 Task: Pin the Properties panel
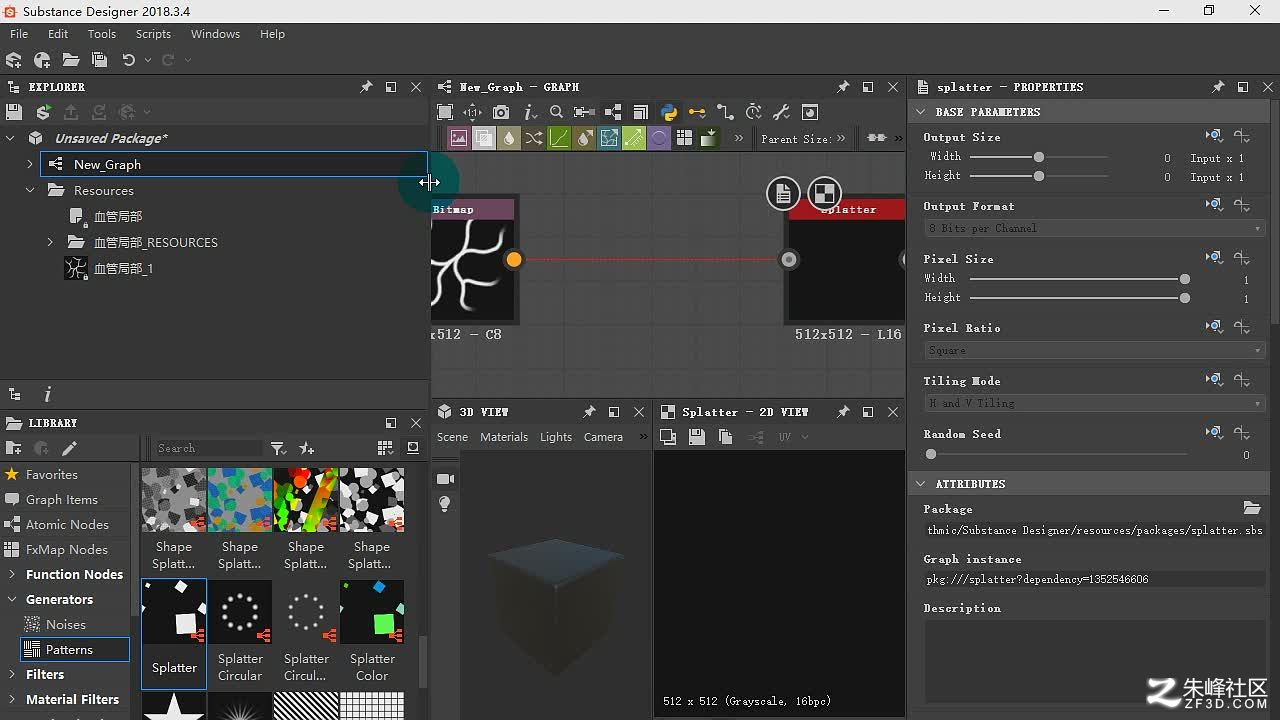tap(1218, 87)
